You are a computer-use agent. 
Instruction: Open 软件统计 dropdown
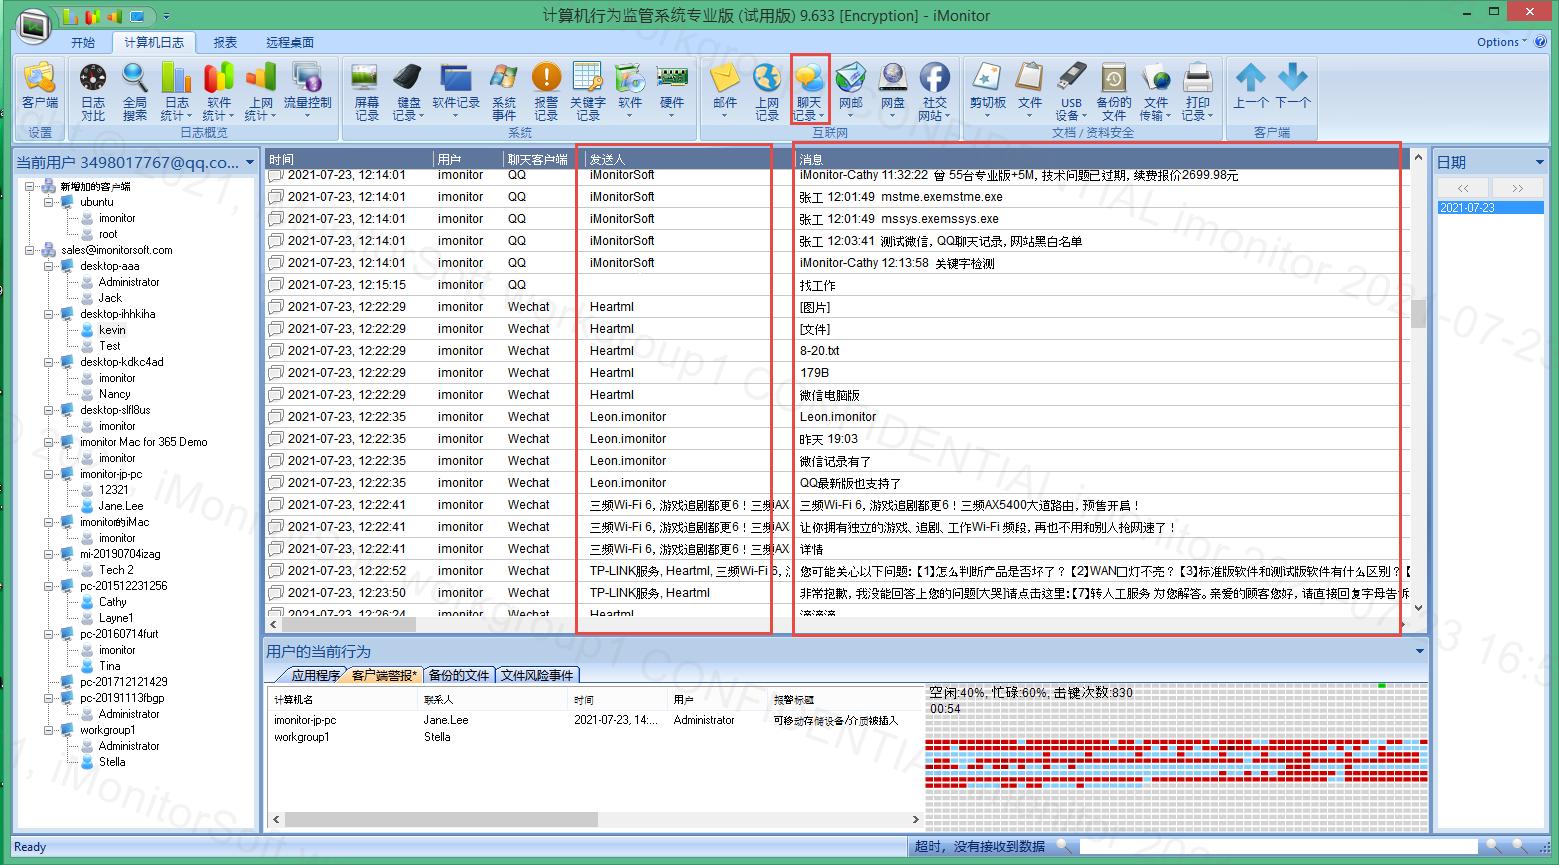tap(218, 91)
